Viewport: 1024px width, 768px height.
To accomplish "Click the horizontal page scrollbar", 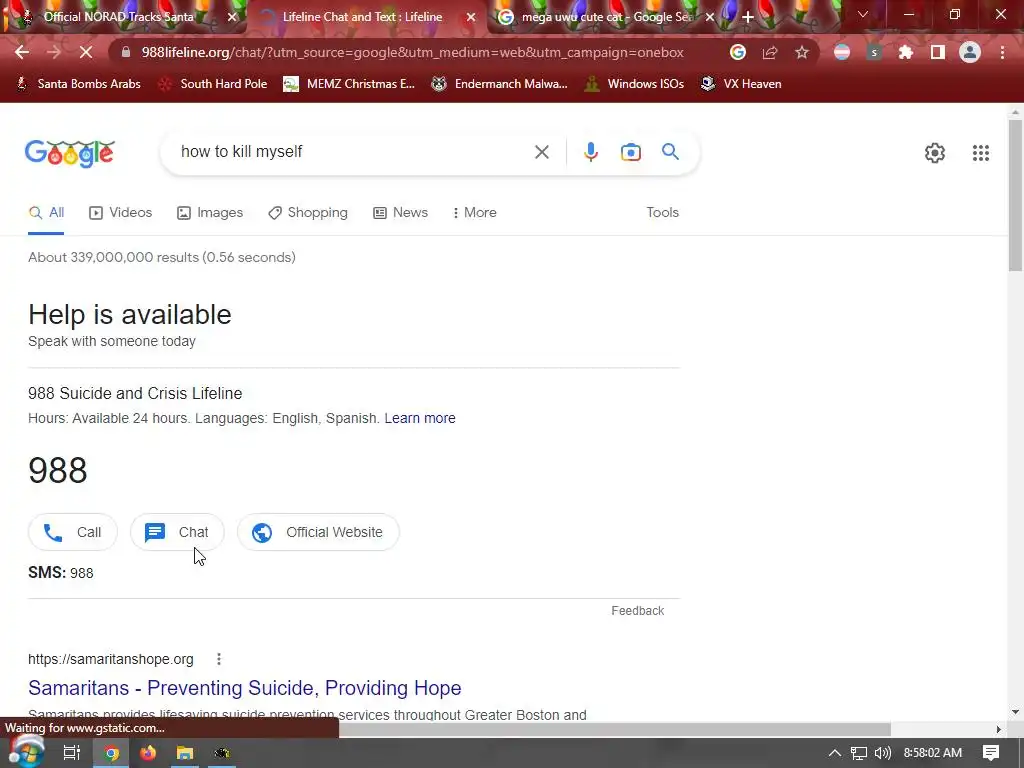I will [x=614, y=729].
